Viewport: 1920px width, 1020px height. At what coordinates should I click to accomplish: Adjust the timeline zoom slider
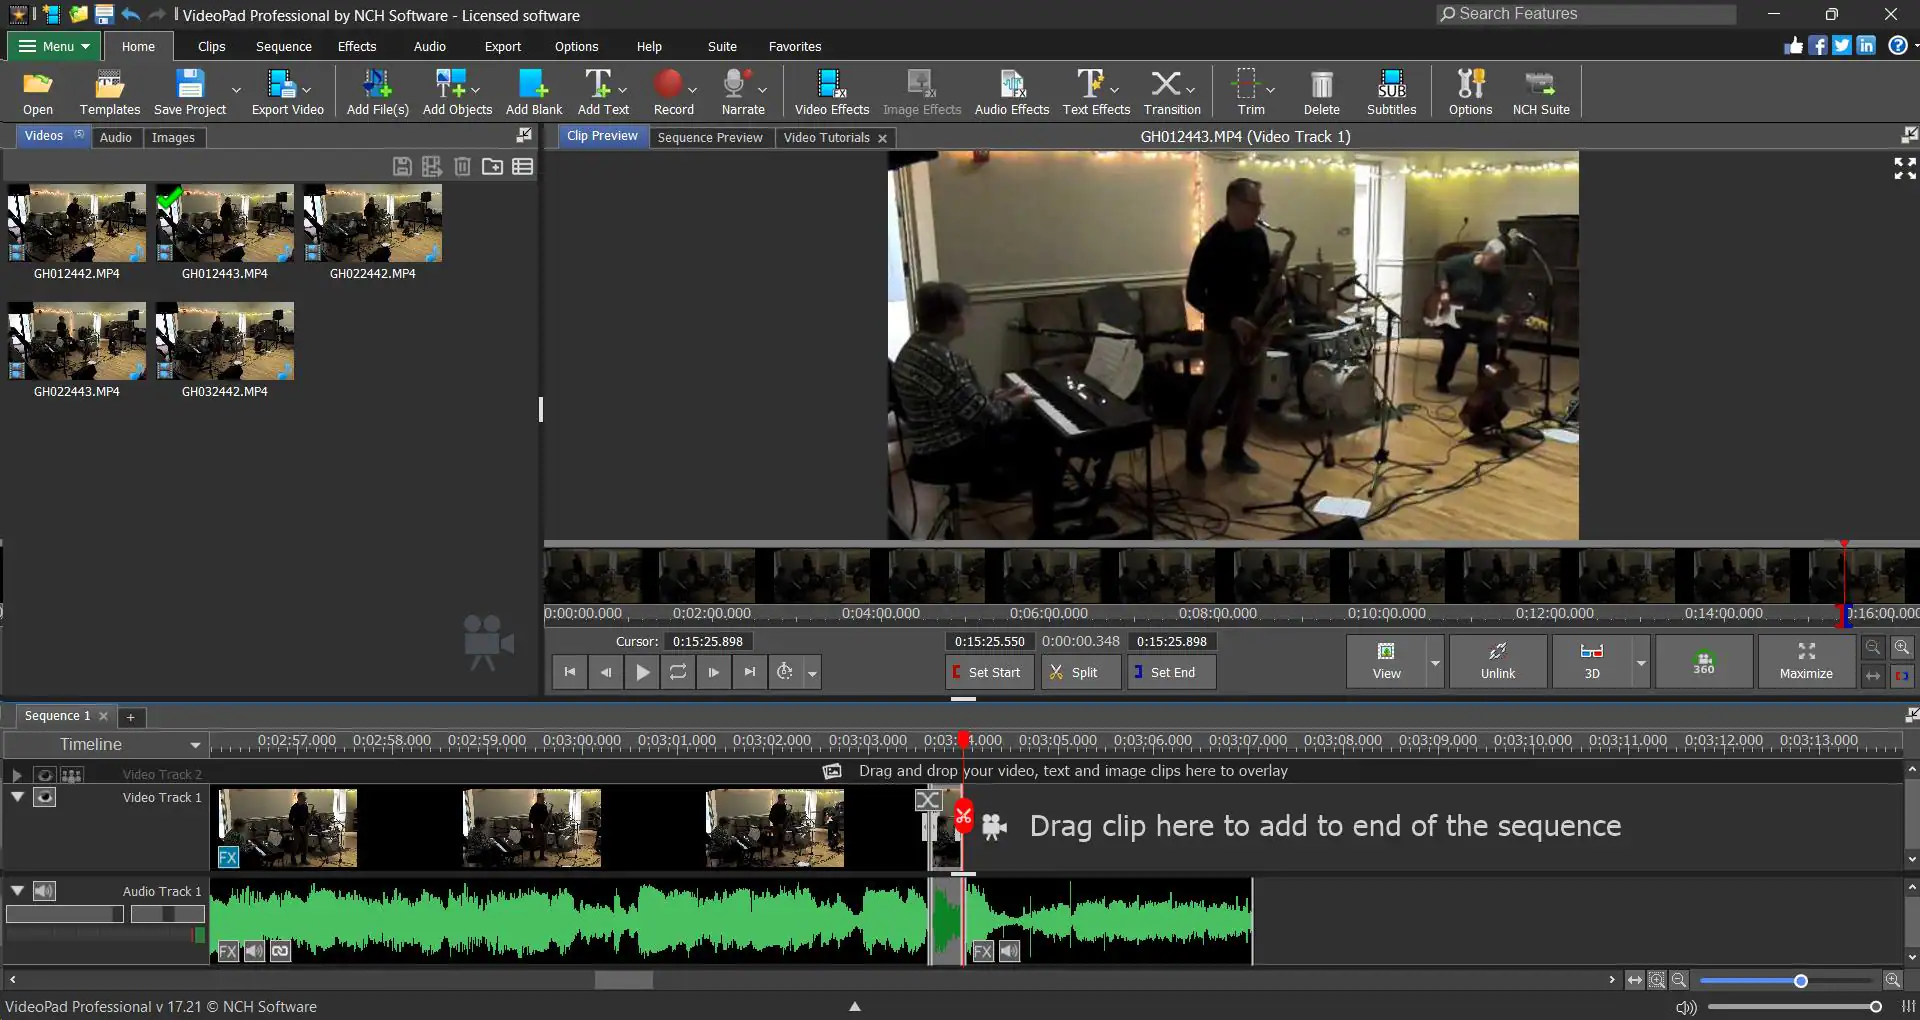1800,981
